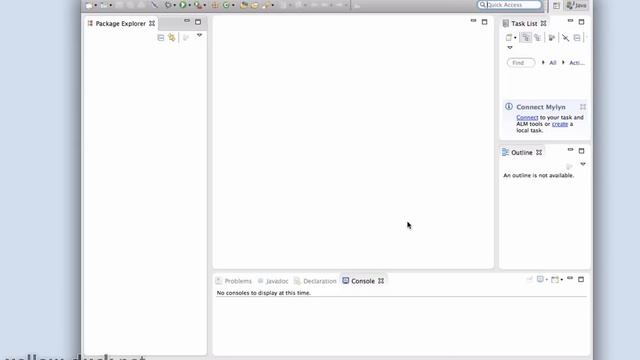Click the Task List Find field

521,63
